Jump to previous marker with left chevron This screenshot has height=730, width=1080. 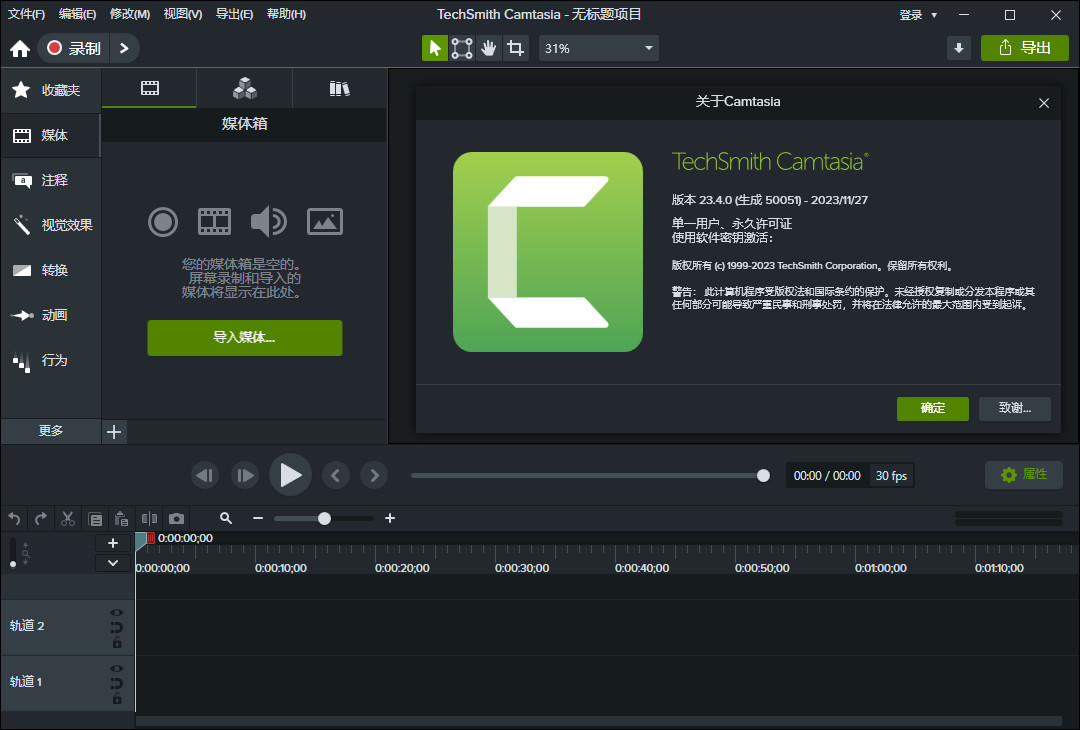(x=335, y=475)
